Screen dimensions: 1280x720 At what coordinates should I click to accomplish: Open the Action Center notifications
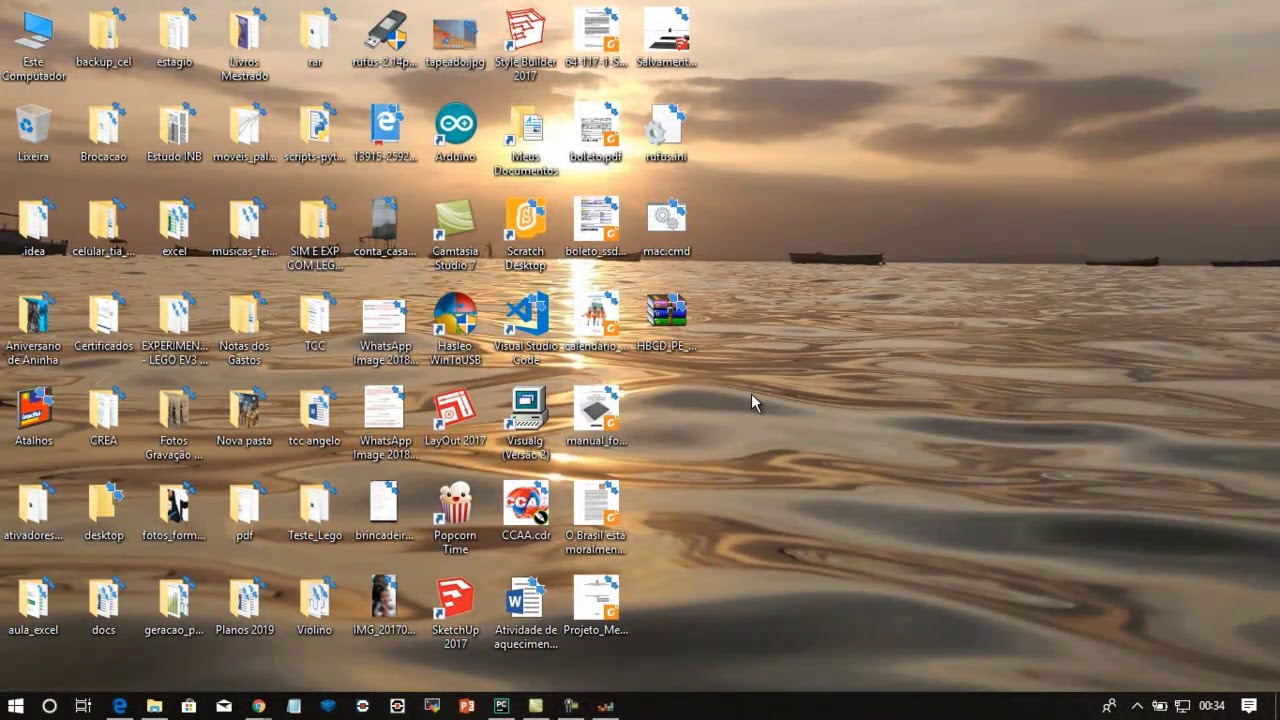pos(1249,706)
